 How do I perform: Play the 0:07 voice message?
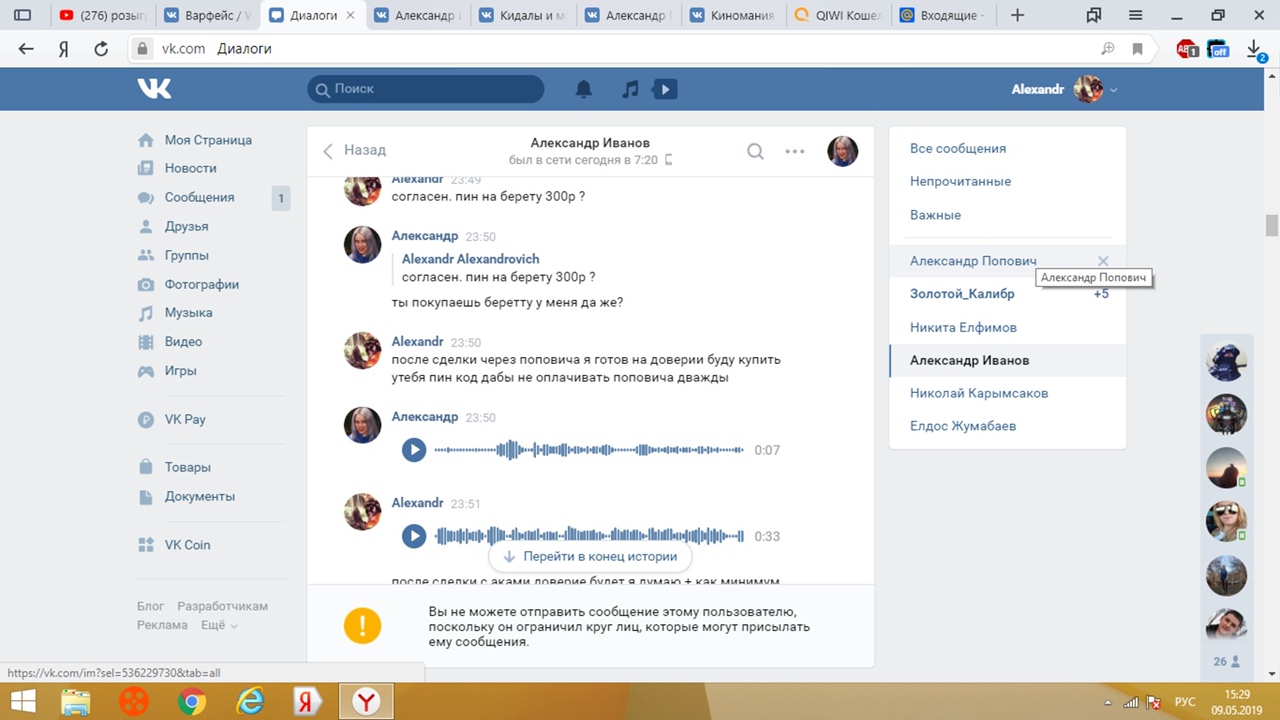[x=414, y=450]
